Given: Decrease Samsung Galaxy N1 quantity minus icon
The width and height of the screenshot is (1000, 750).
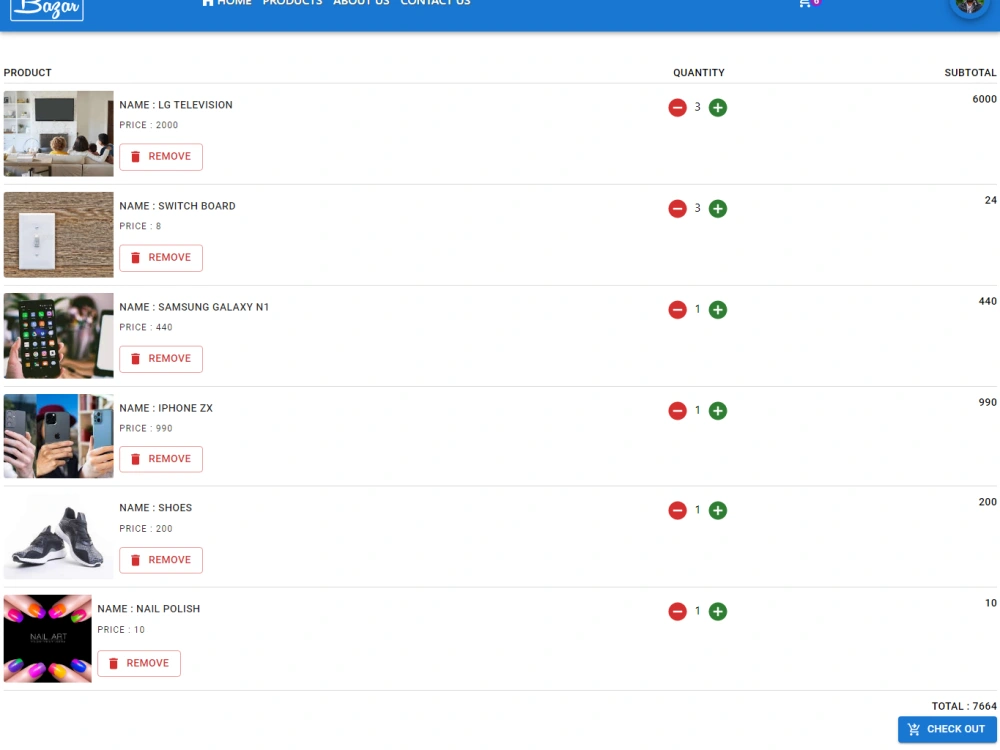Looking at the screenshot, I should click(x=677, y=310).
